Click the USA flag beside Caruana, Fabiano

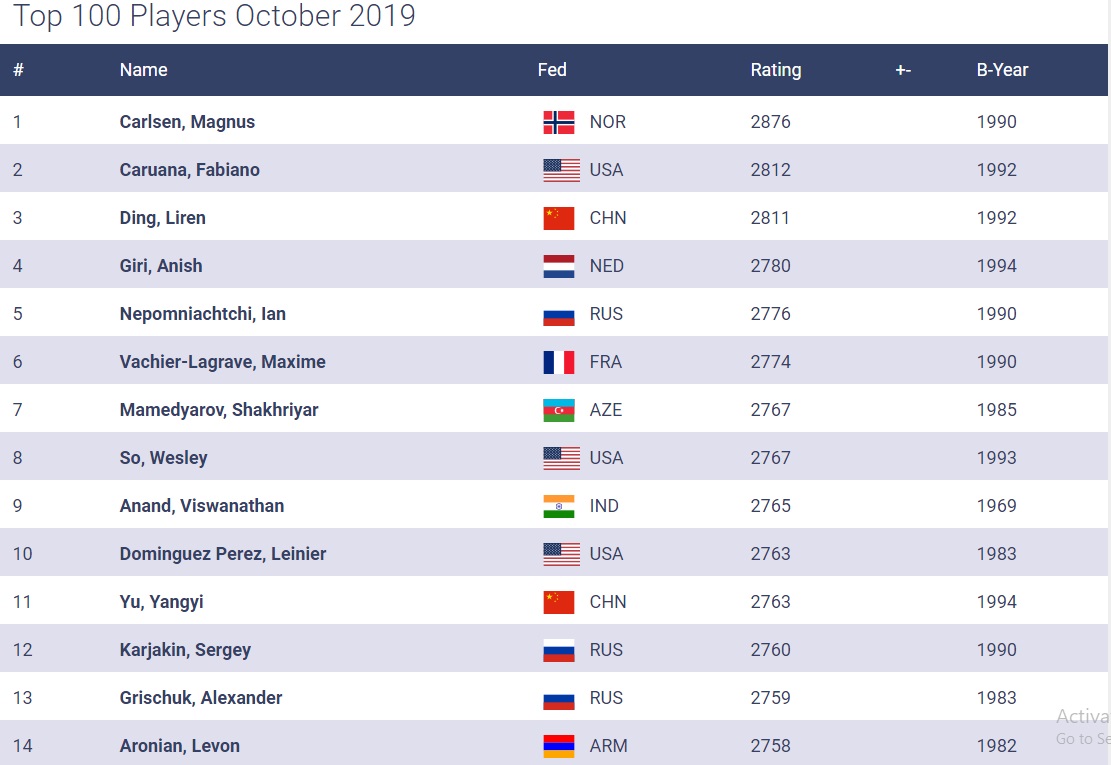[561, 170]
